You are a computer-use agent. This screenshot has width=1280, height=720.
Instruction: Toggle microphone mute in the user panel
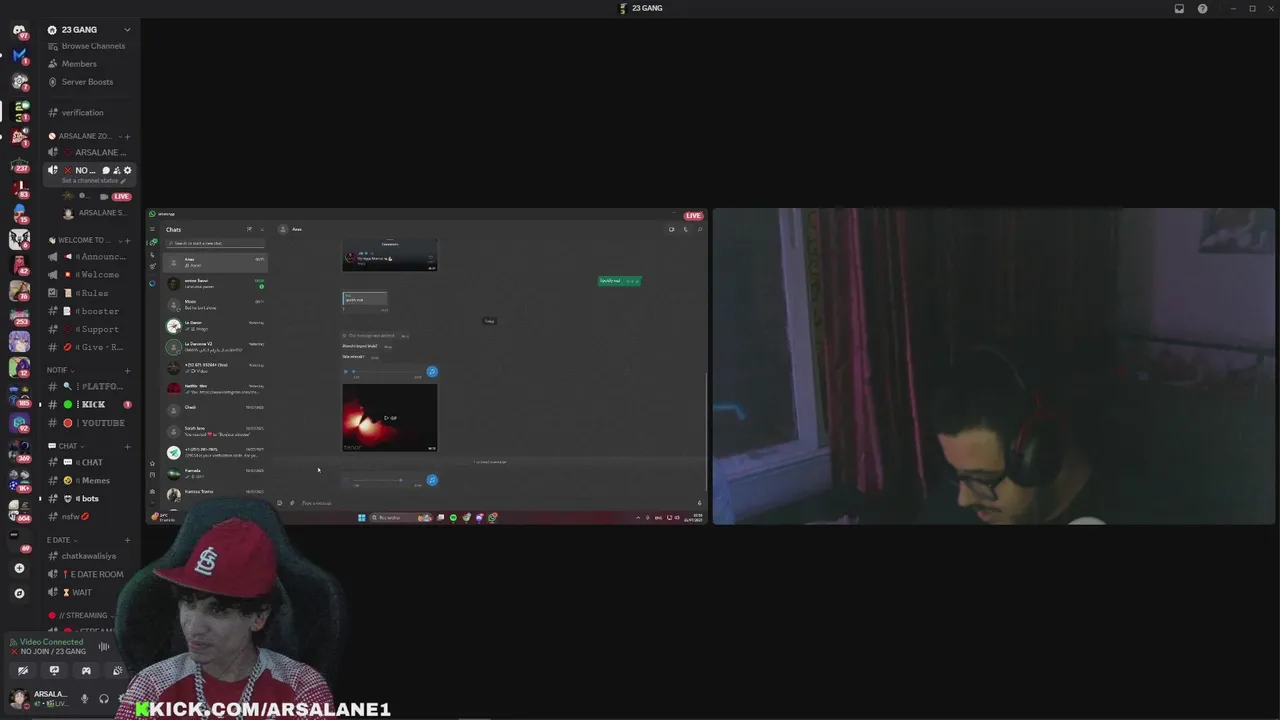(84, 699)
